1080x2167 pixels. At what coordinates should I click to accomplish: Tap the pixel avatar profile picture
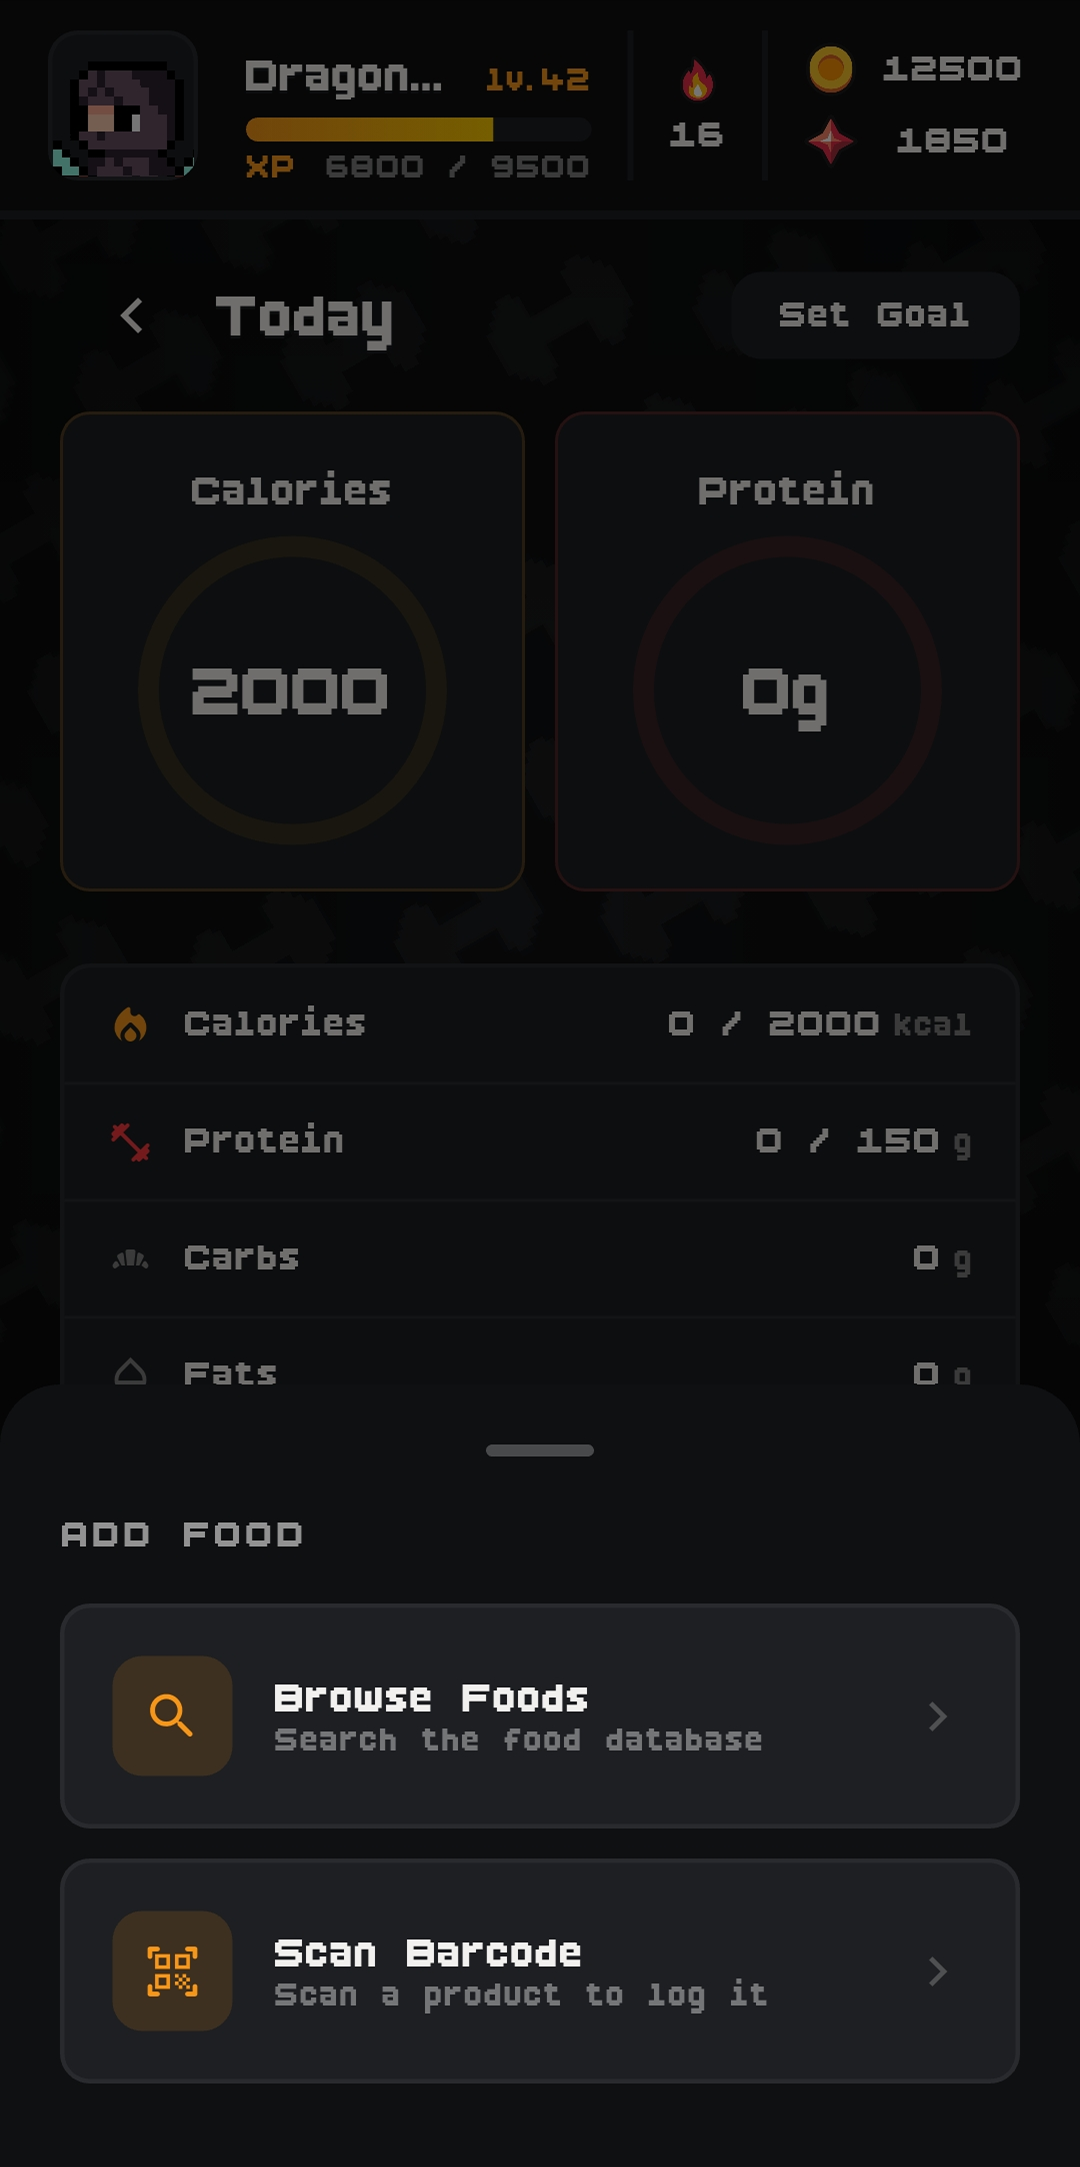click(123, 106)
